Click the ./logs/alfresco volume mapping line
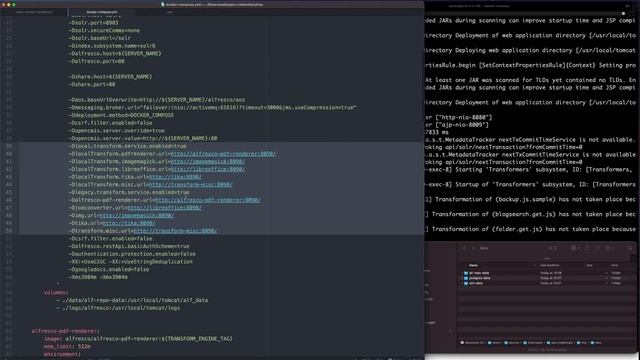 [x=118, y=308]
